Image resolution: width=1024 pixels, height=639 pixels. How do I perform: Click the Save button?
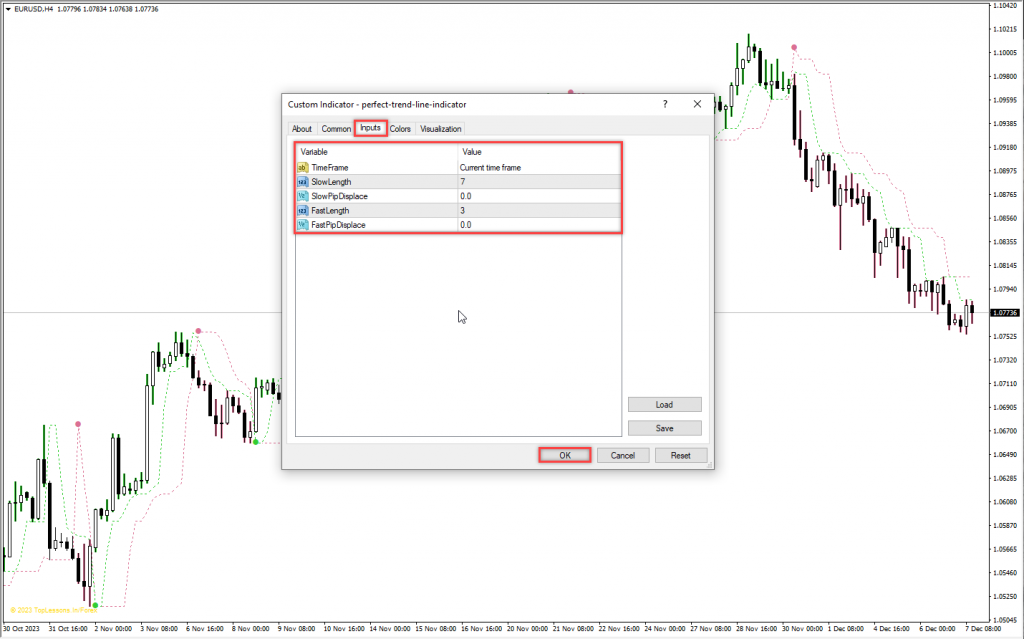coord(664,428)
